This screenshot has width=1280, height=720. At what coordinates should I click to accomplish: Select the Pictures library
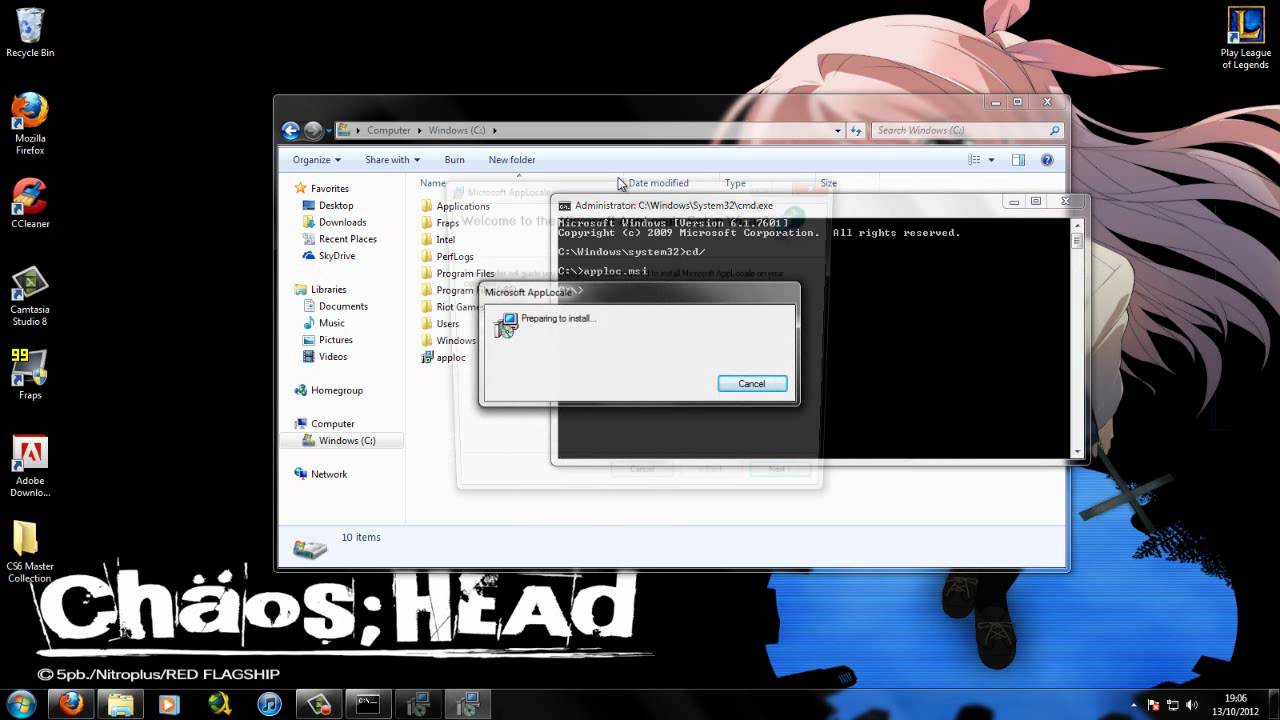[x=335, y=340]
